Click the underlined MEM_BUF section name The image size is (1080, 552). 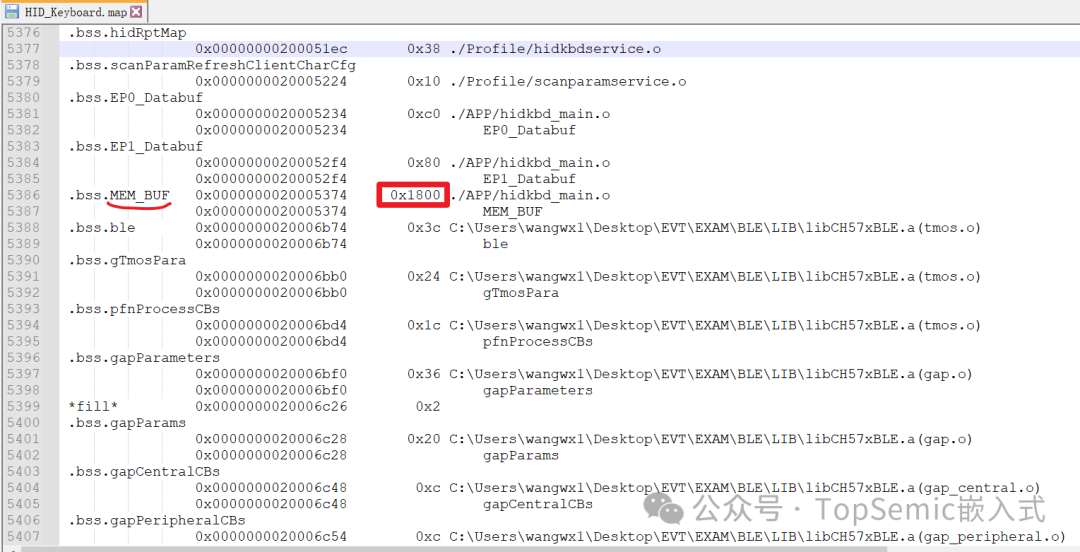pyautogui.click(x=139, y=195)
